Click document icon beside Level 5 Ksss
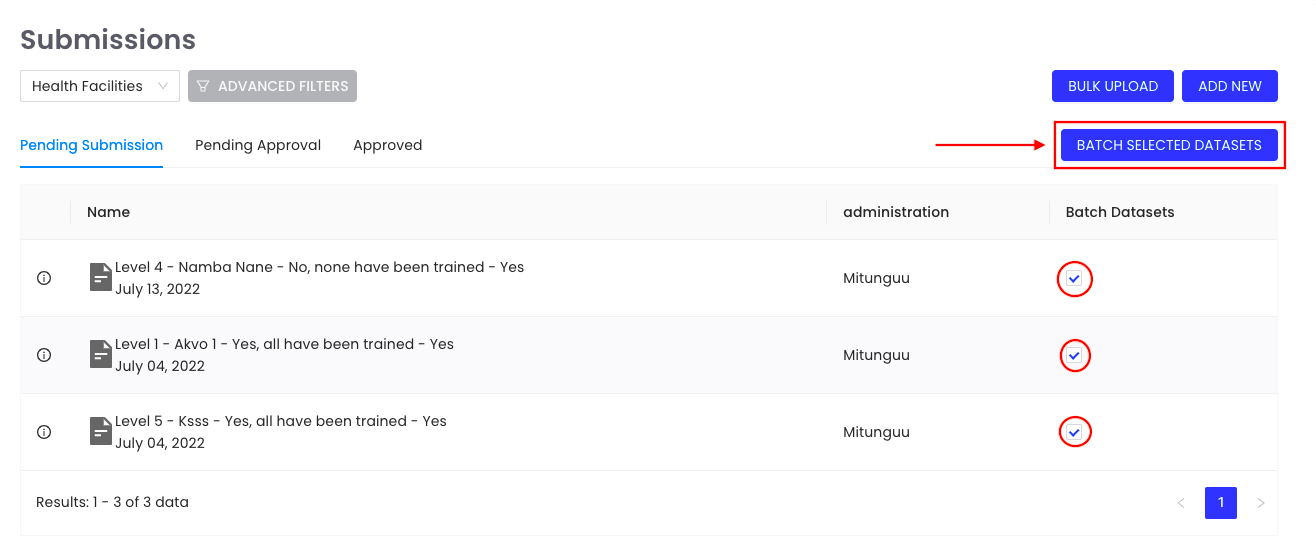 point(100,431)
